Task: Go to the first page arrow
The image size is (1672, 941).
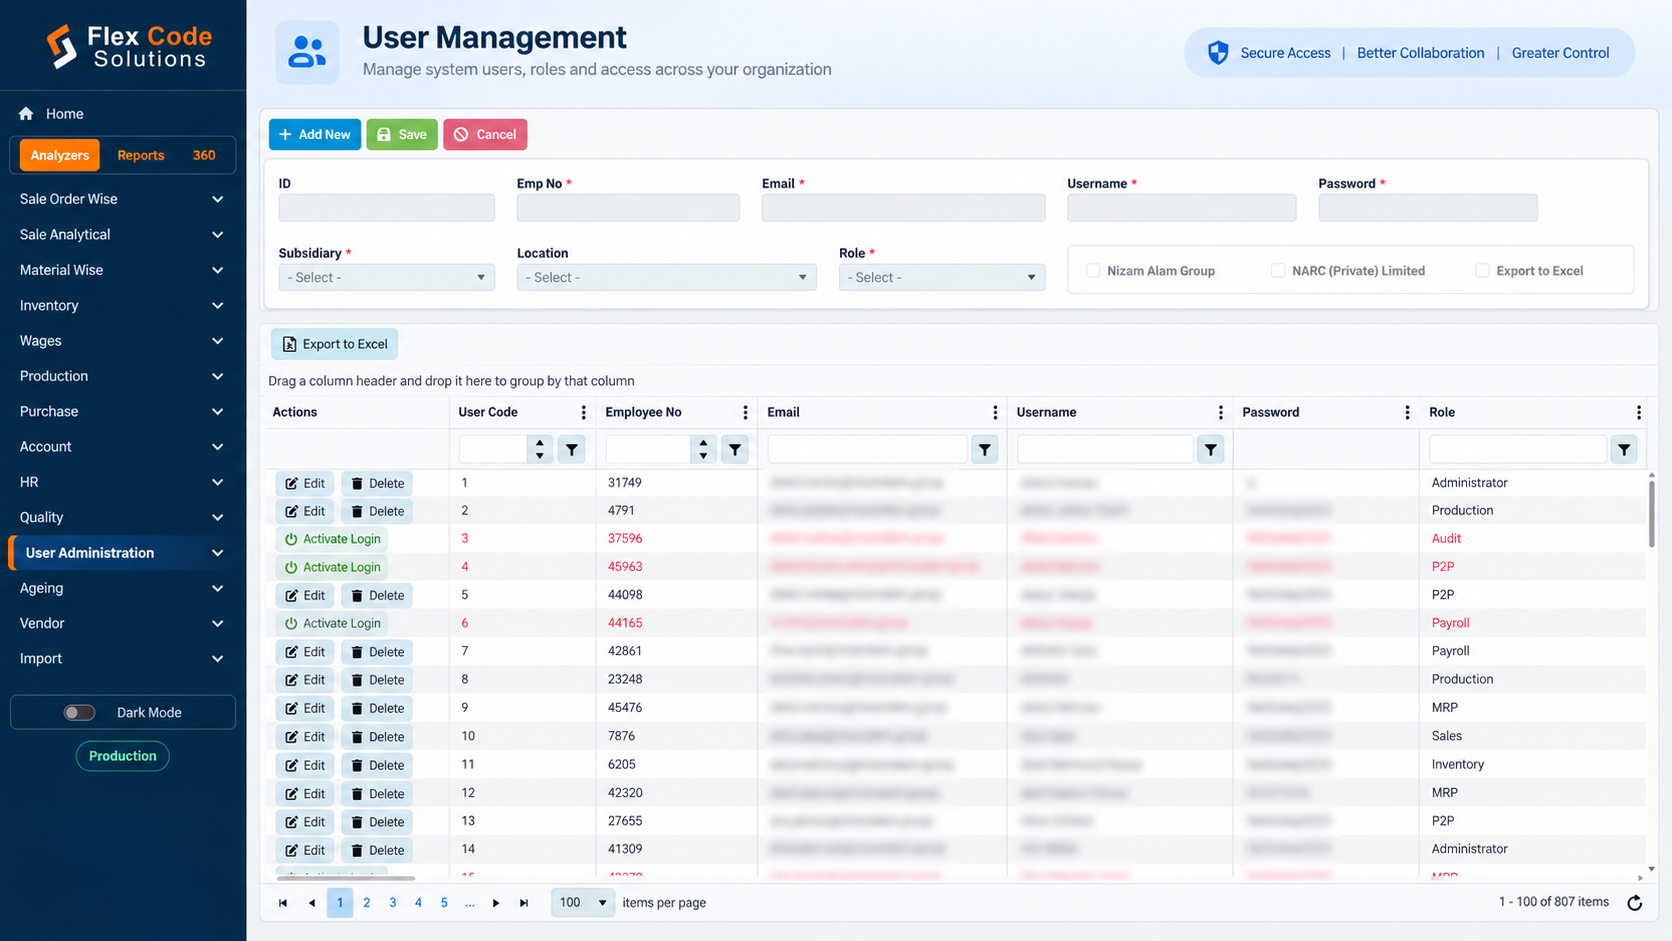Action: [x=283, y=903]
